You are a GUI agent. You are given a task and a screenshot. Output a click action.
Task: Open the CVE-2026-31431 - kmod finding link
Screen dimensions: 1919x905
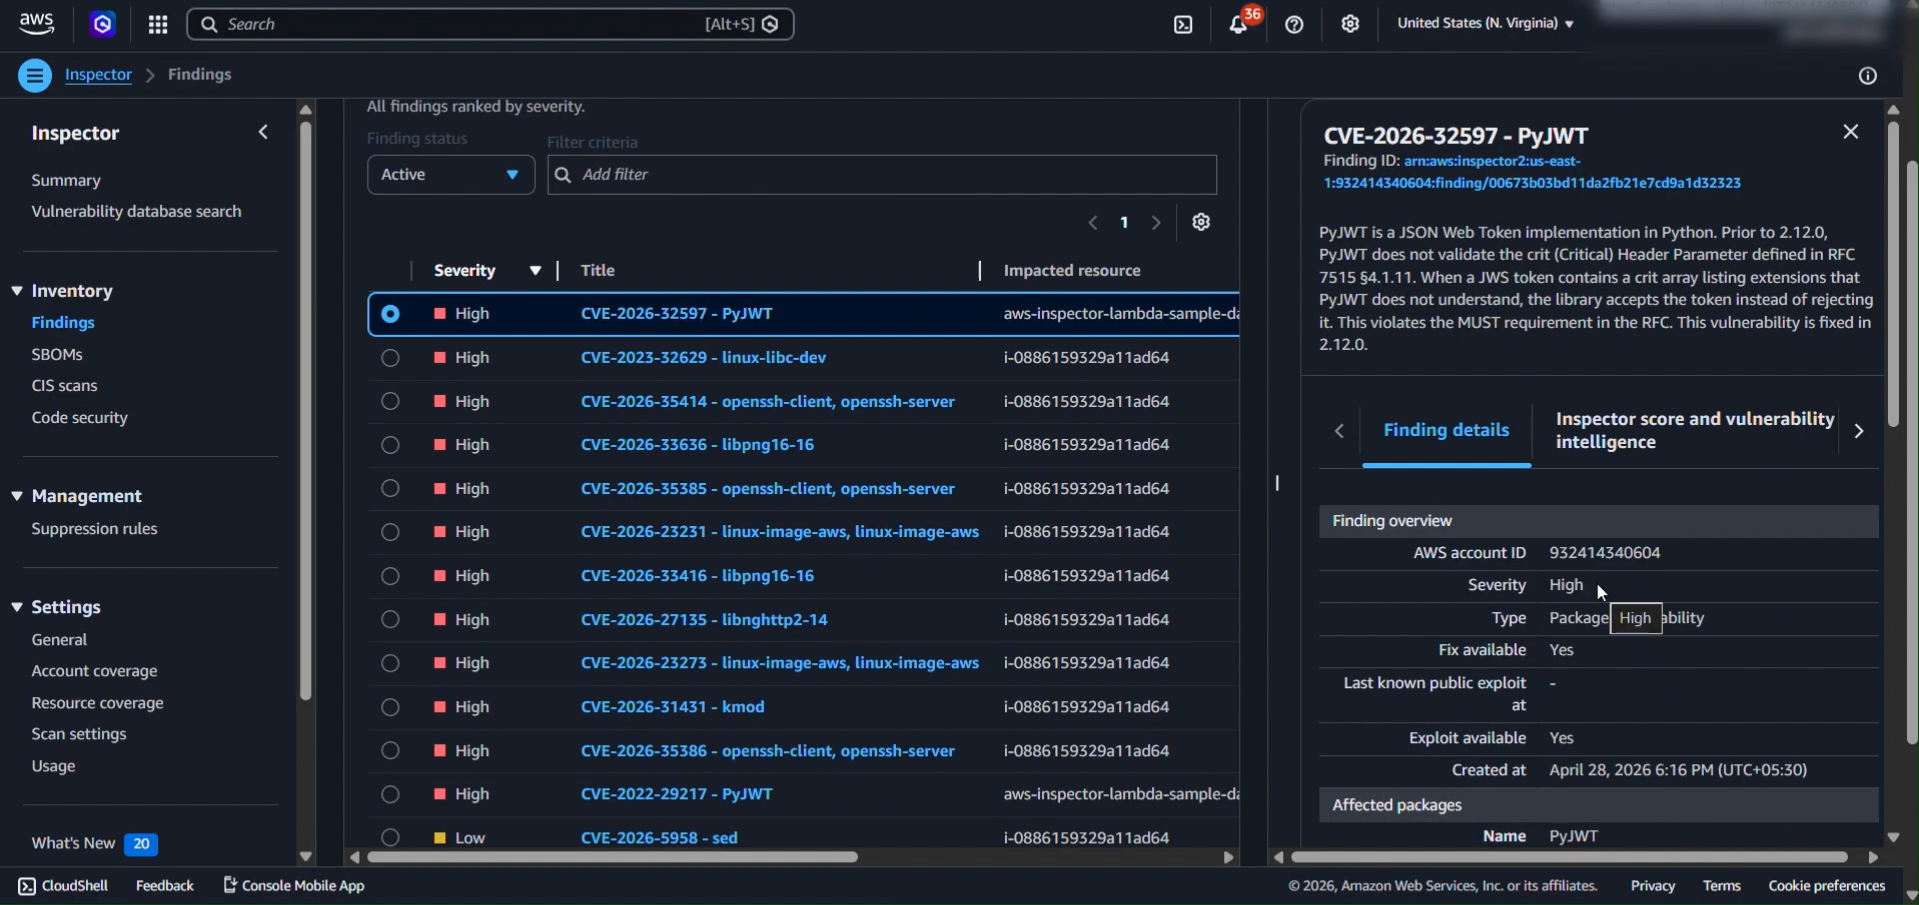coord(673,707)
